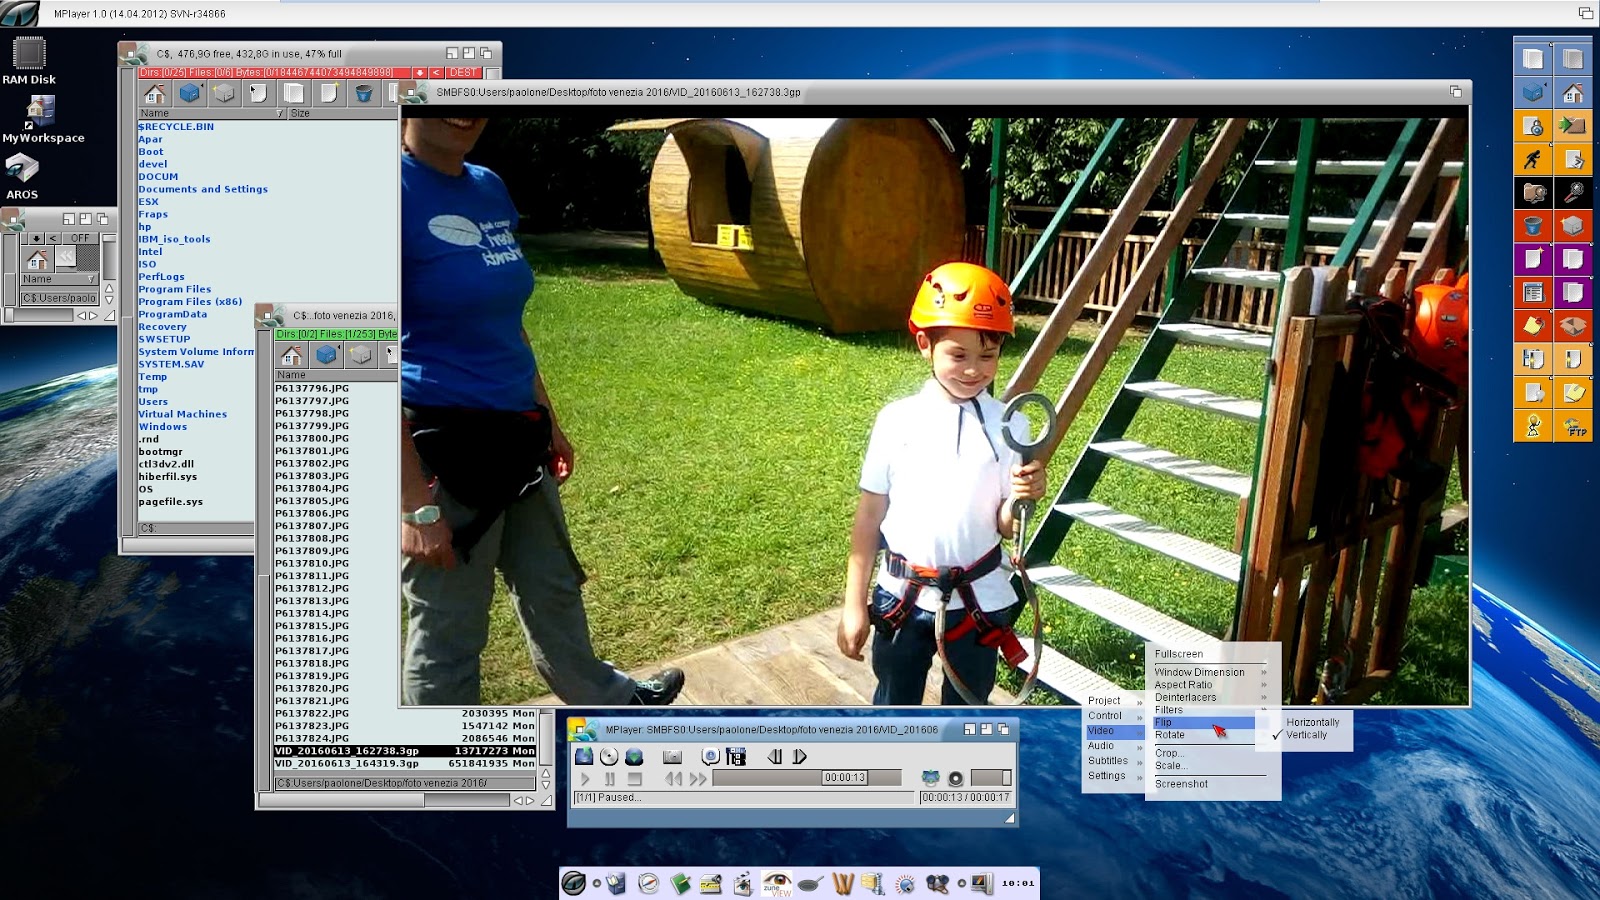Click the Play button in MPlayer controls
Screen dimensions: 1600x900
[x=585, y=778]
